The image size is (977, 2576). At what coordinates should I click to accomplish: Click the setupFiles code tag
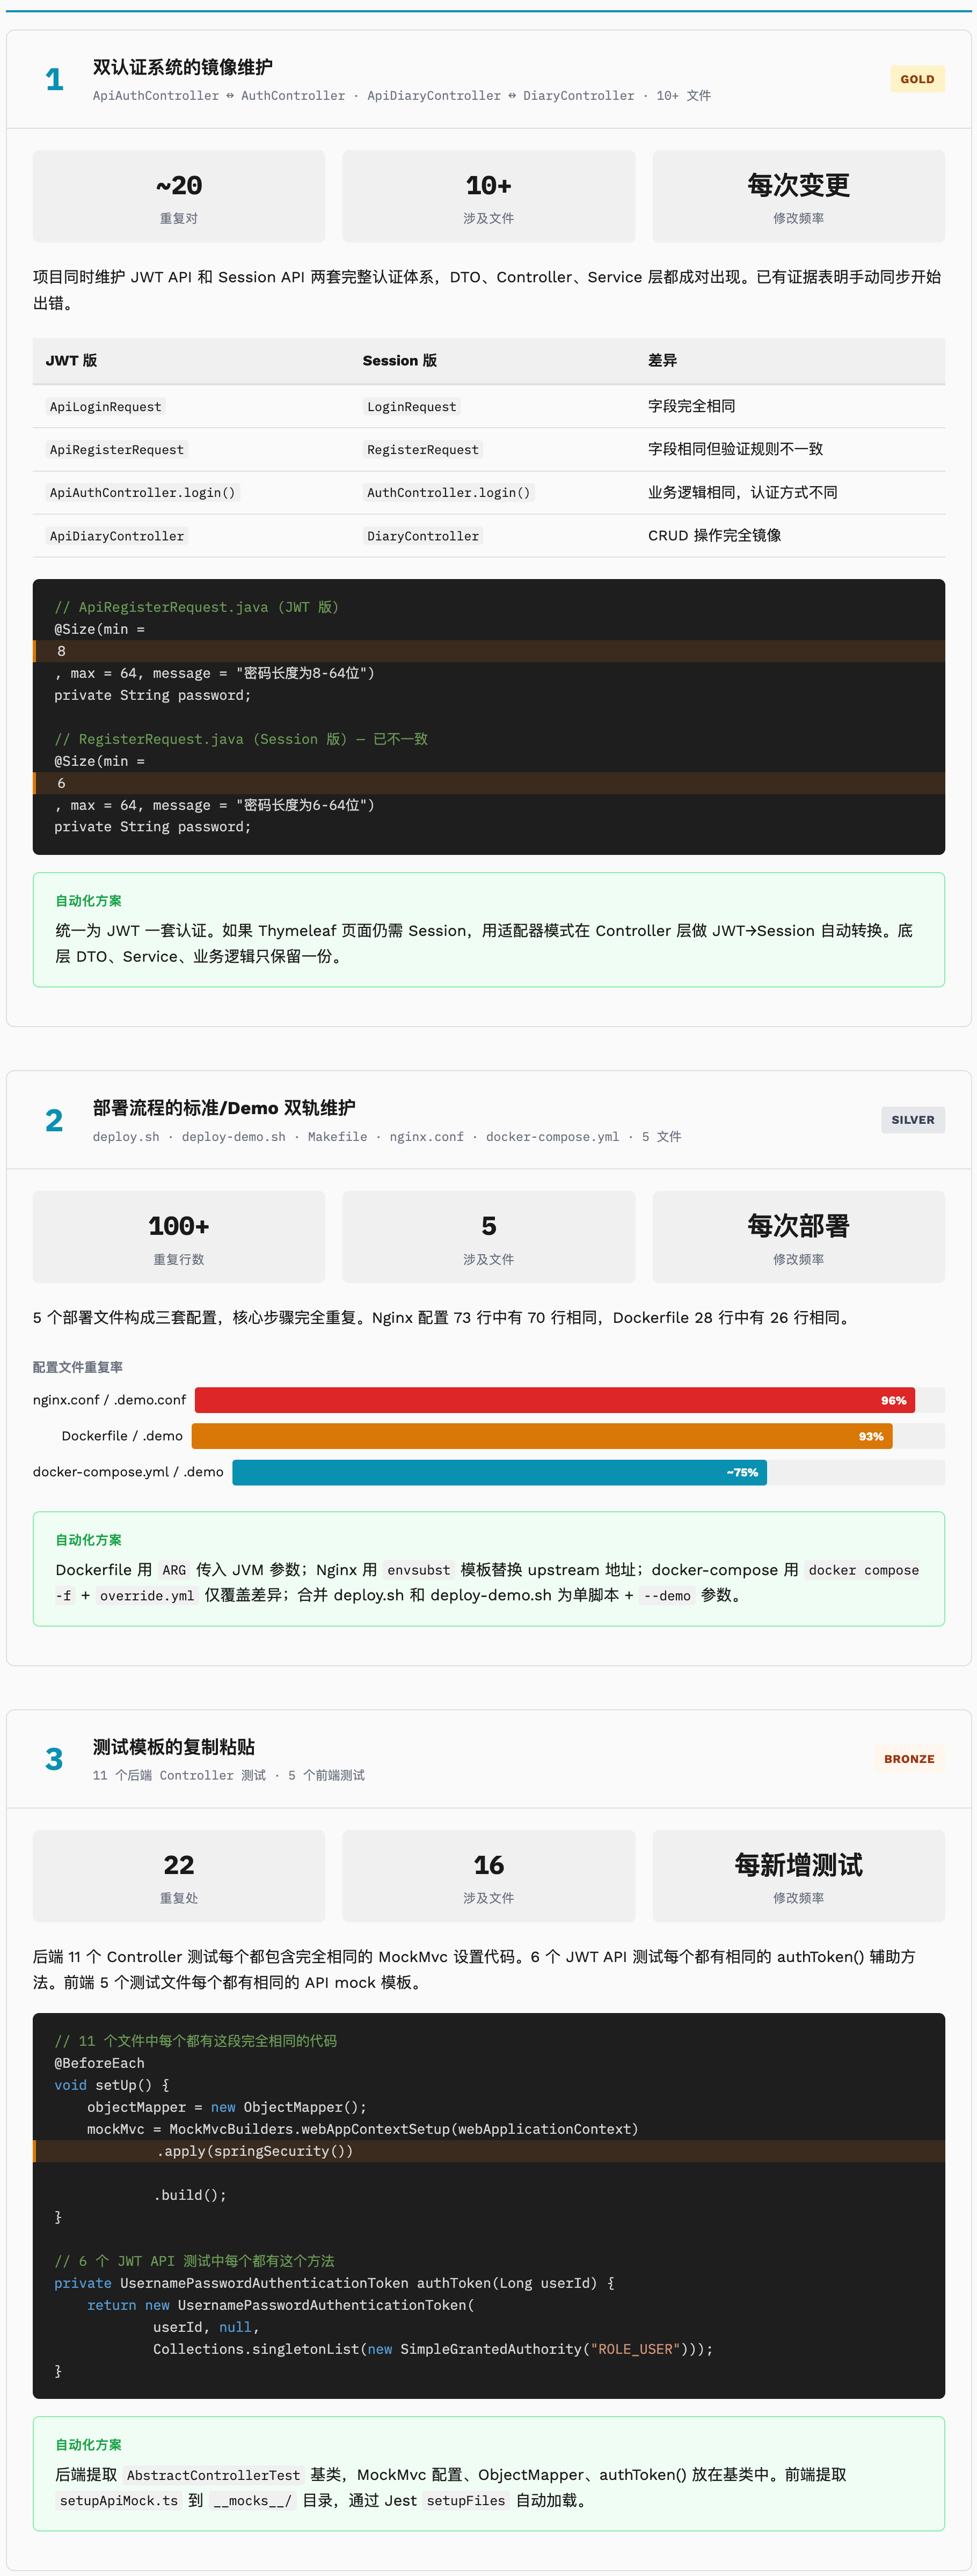[466, 2501]
